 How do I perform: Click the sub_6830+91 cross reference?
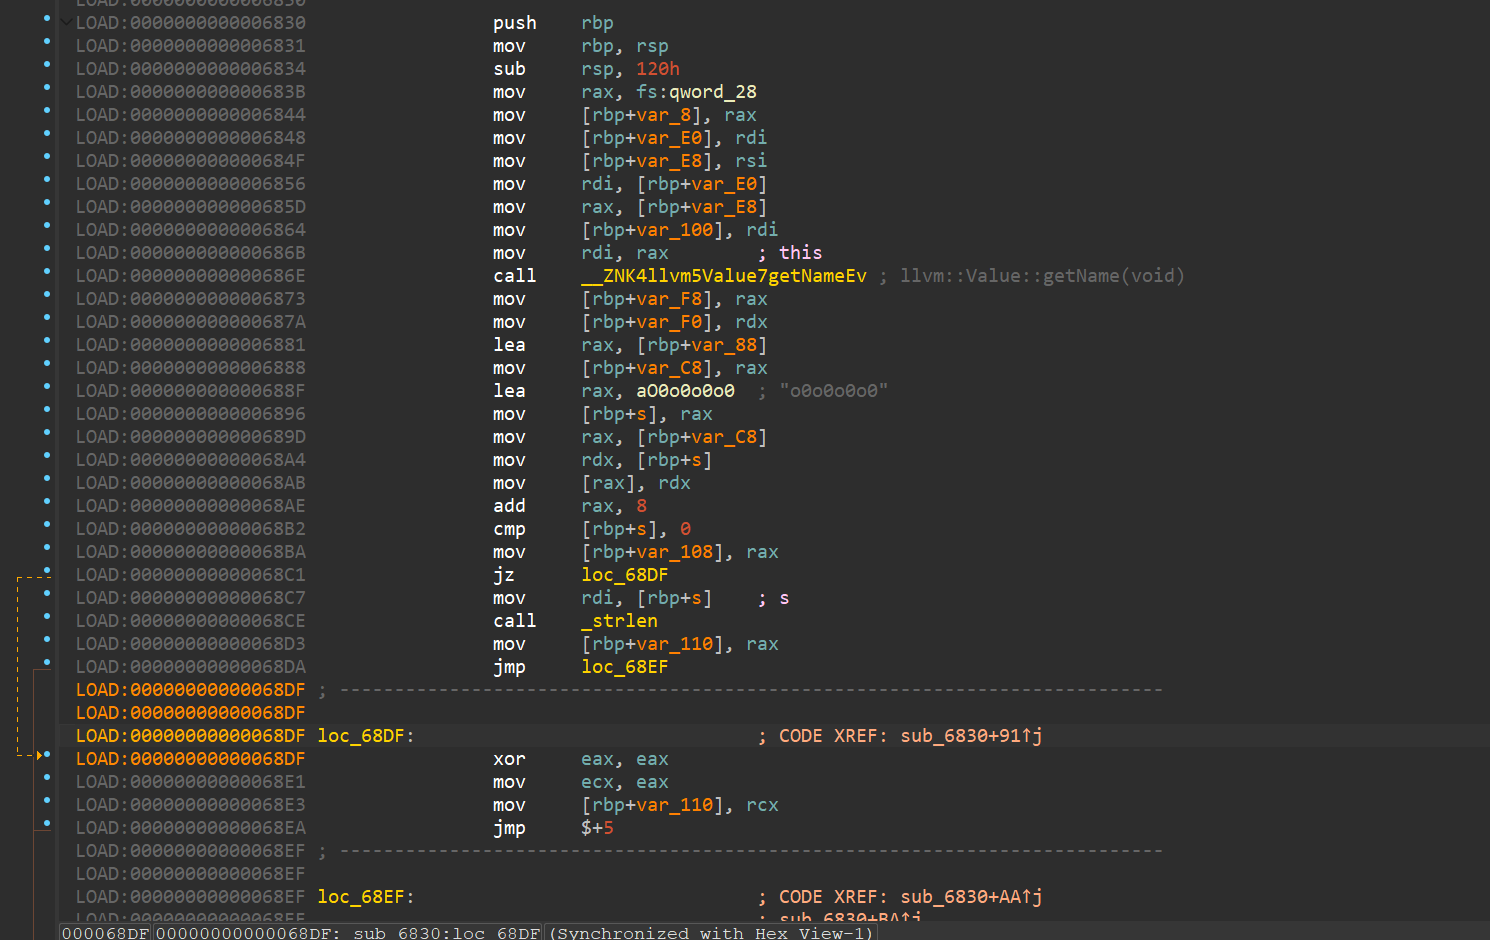point(970,736)
